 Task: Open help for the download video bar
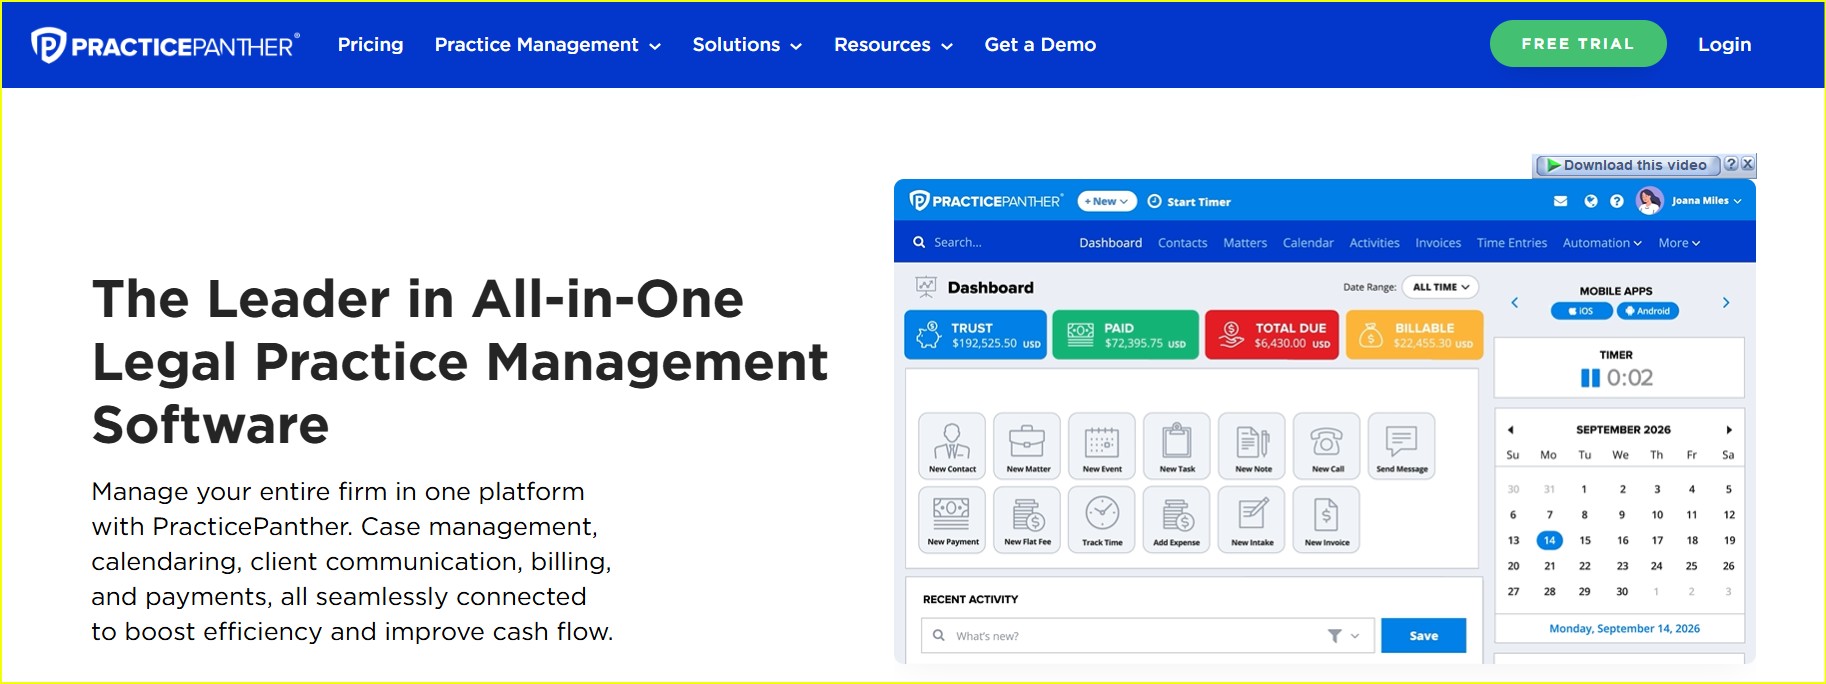click(1731, 164)
